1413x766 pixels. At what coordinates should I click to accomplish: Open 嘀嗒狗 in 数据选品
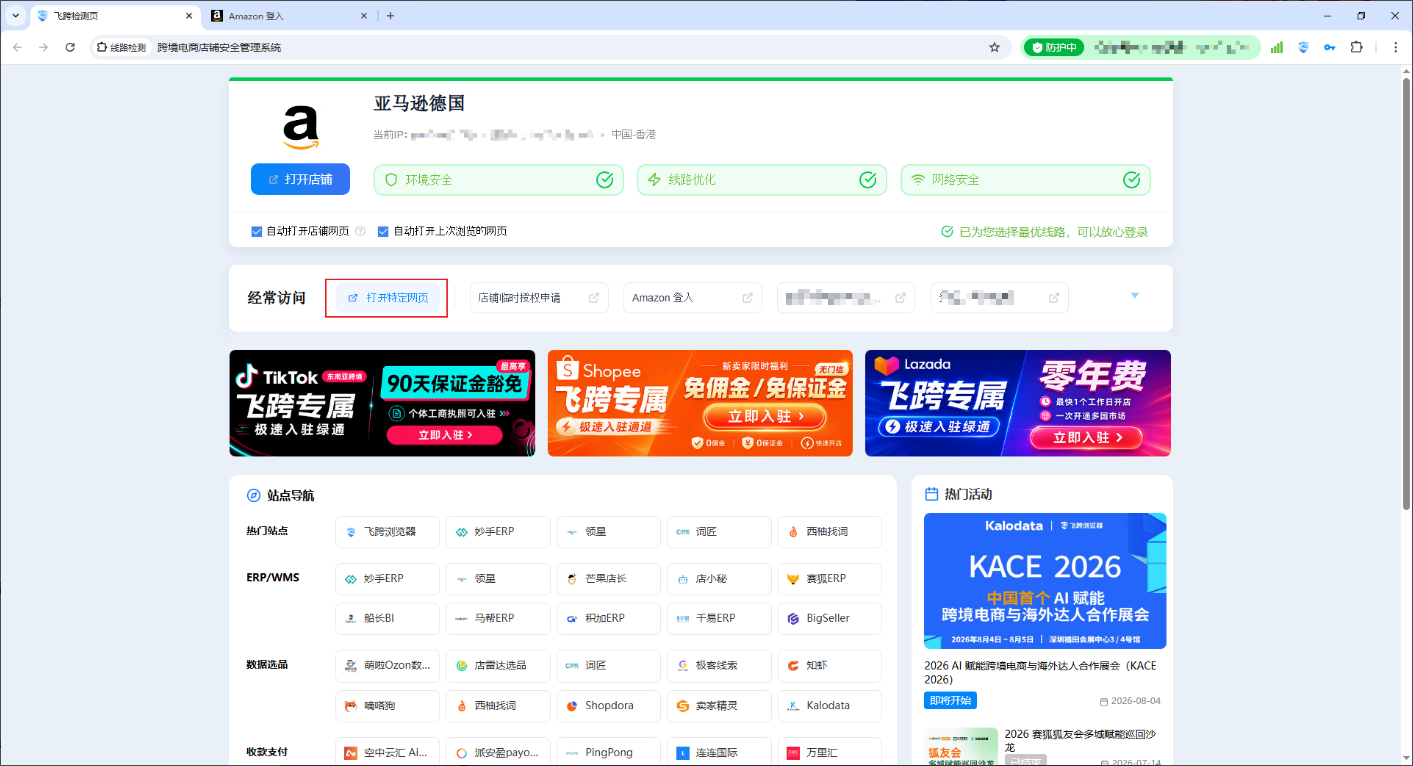point(387,705)
